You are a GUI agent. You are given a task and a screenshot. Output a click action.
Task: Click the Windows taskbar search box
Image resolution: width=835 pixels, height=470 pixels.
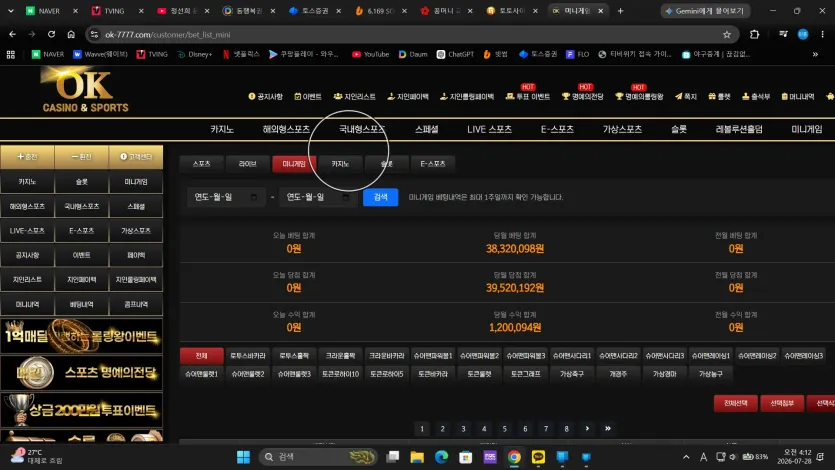318,457
